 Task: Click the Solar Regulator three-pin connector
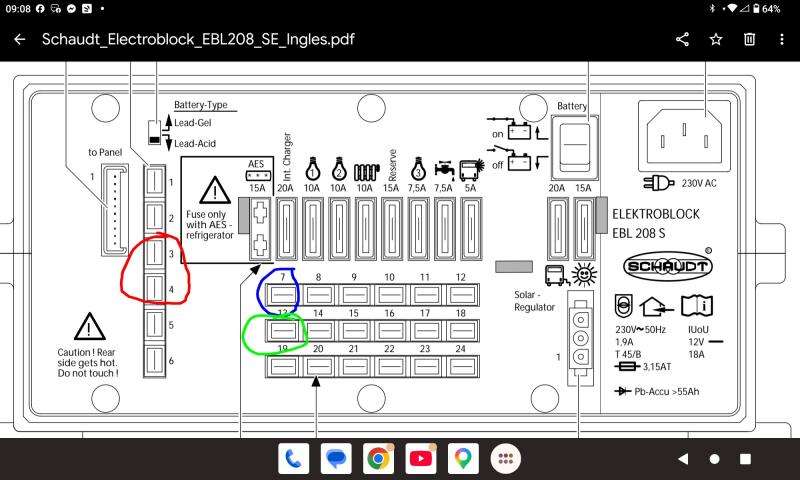coord(581,338)
